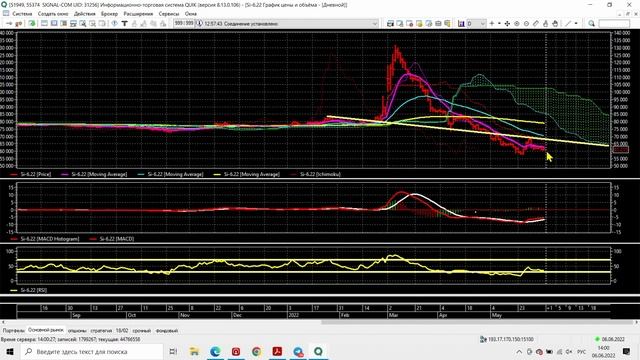Select the open hand pan tool

coord(555,23)
